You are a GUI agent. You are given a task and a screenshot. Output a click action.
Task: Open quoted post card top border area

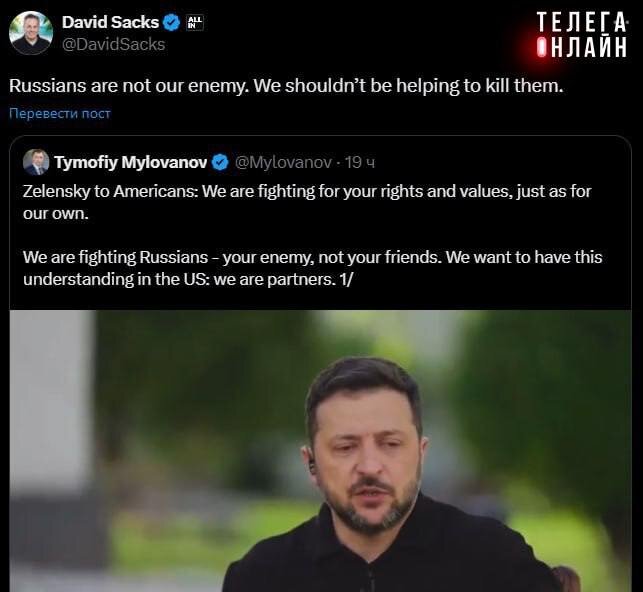(x=320, y=139)
